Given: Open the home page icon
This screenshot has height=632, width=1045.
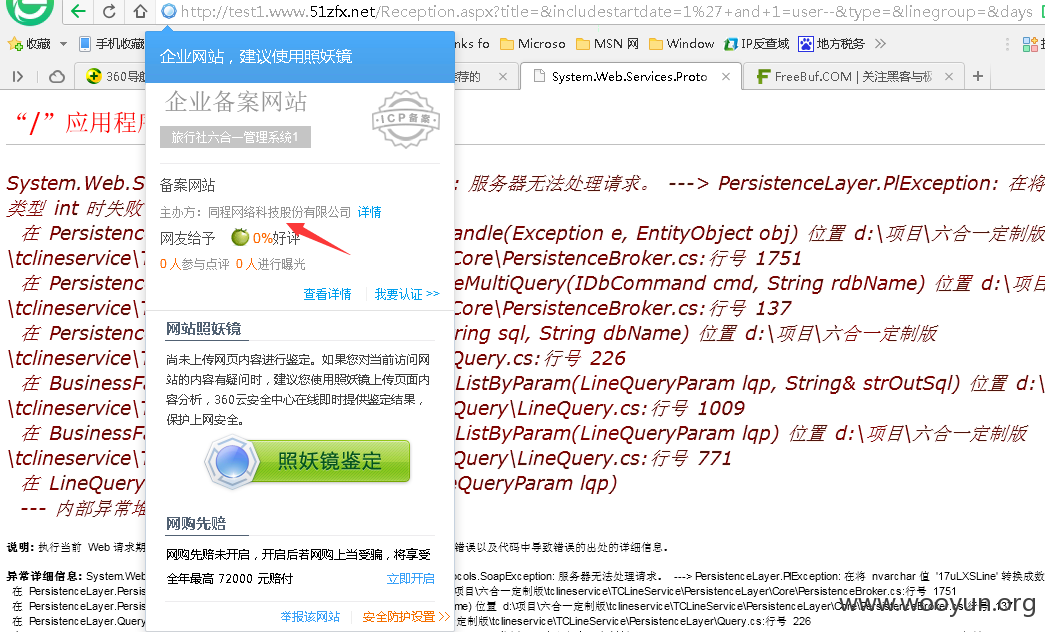Looking at the screenshot, I should tap(140, 11).
